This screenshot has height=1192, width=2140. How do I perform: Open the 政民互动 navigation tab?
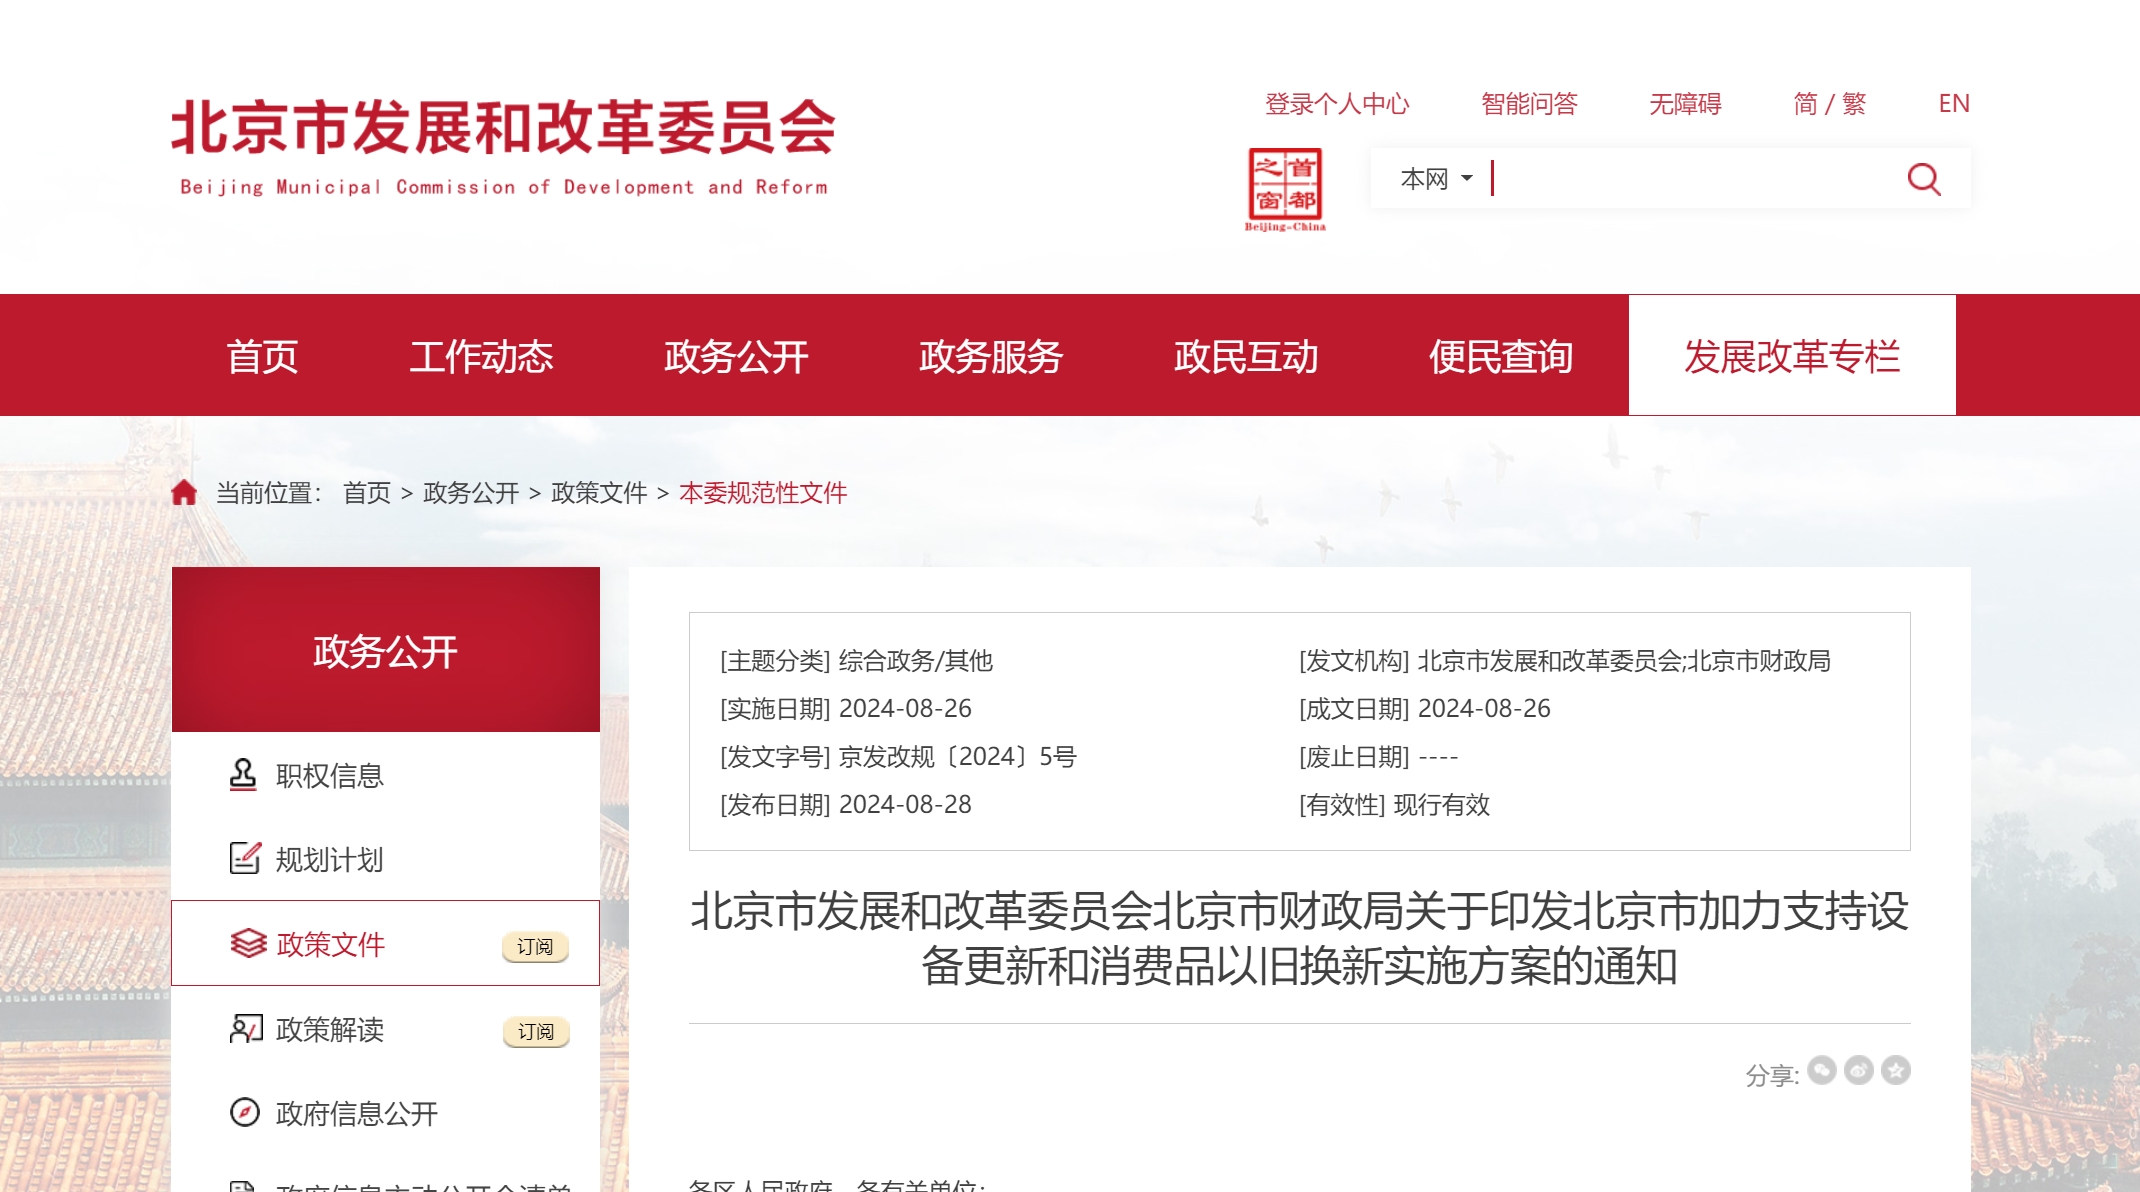tap(1246, 356)
